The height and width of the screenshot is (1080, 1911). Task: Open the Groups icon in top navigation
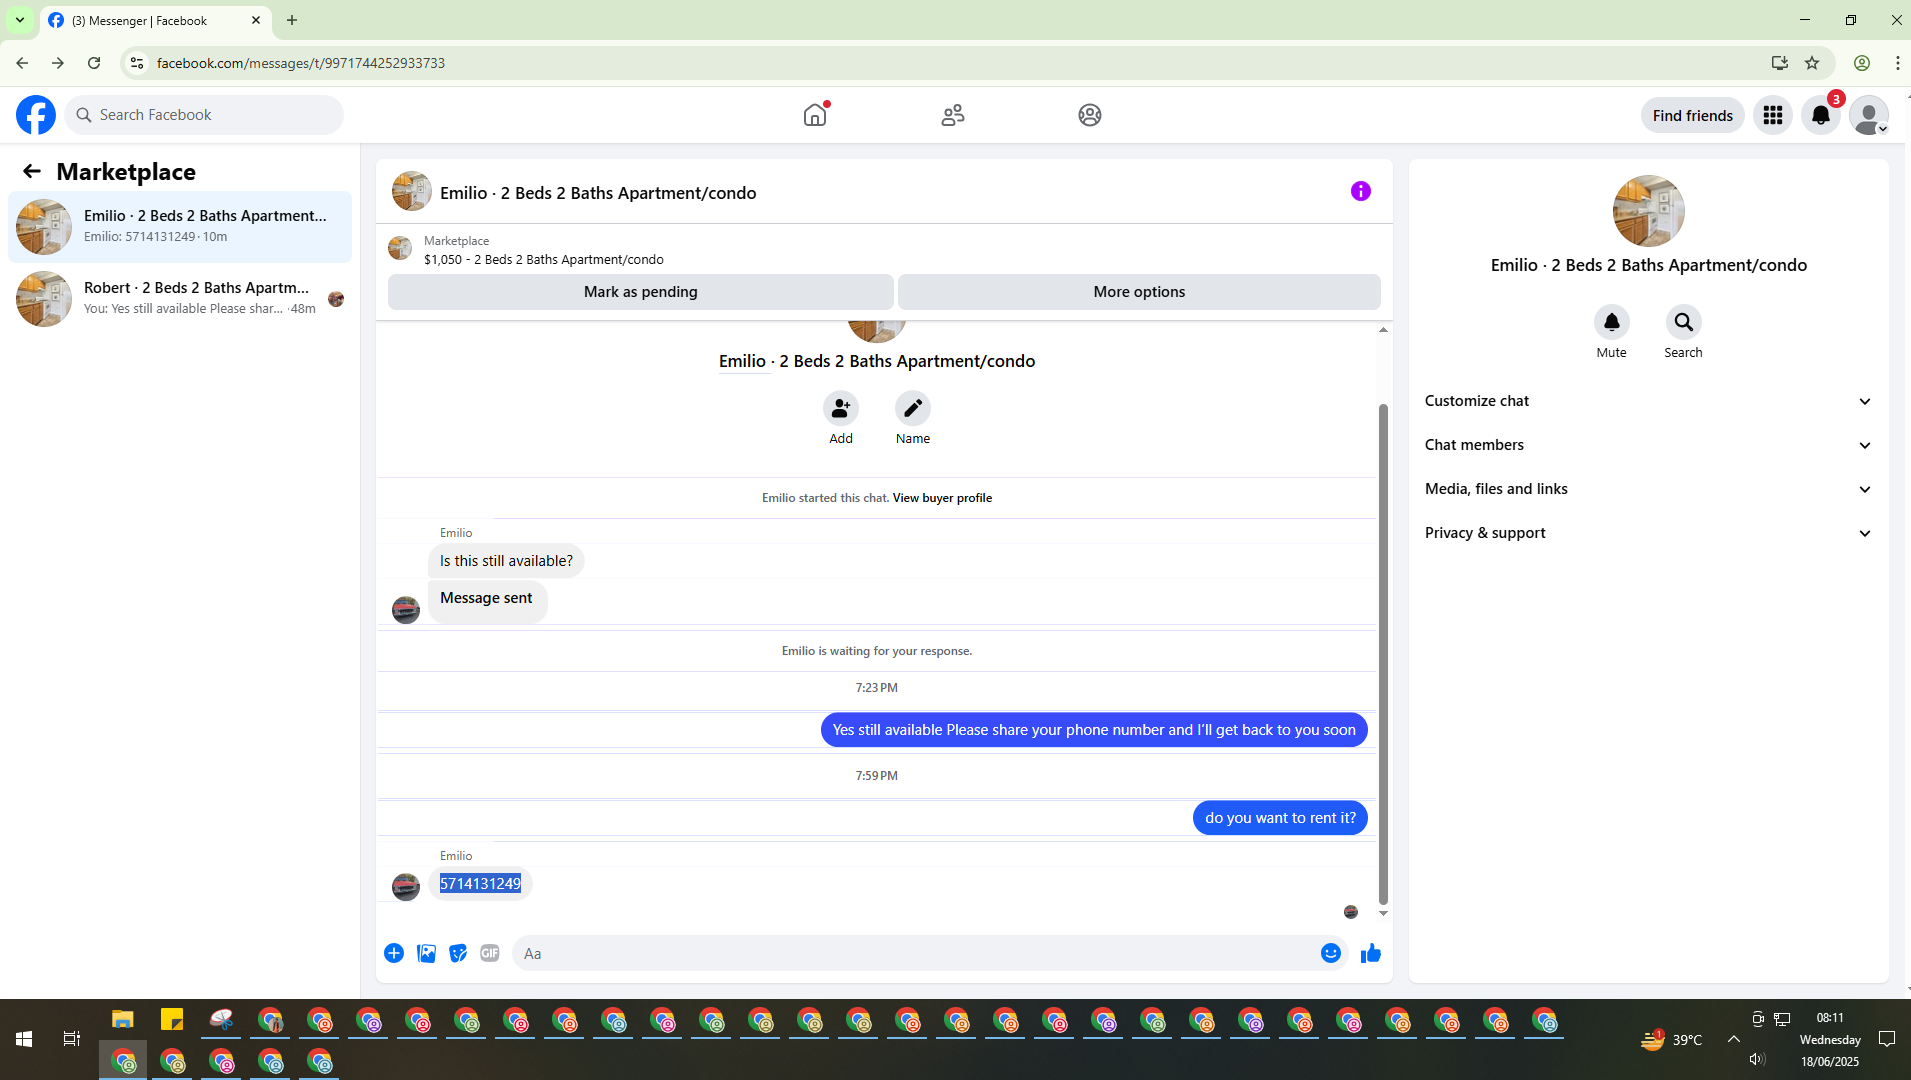tap(1090, 115)
